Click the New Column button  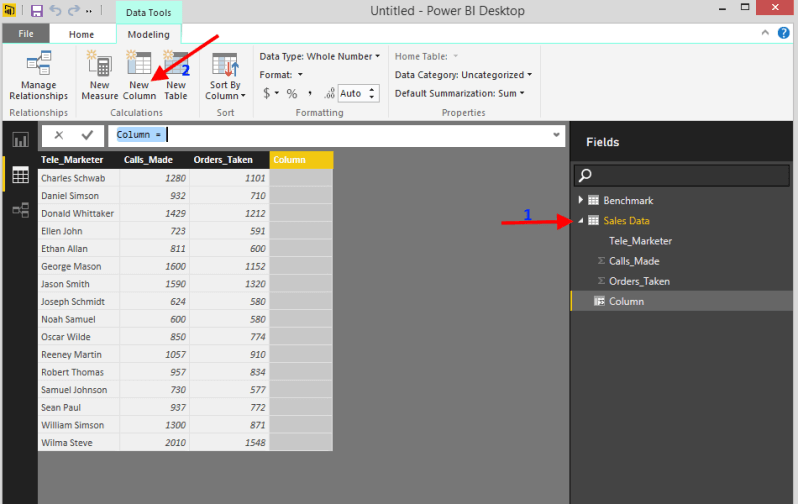coord(139,76)
